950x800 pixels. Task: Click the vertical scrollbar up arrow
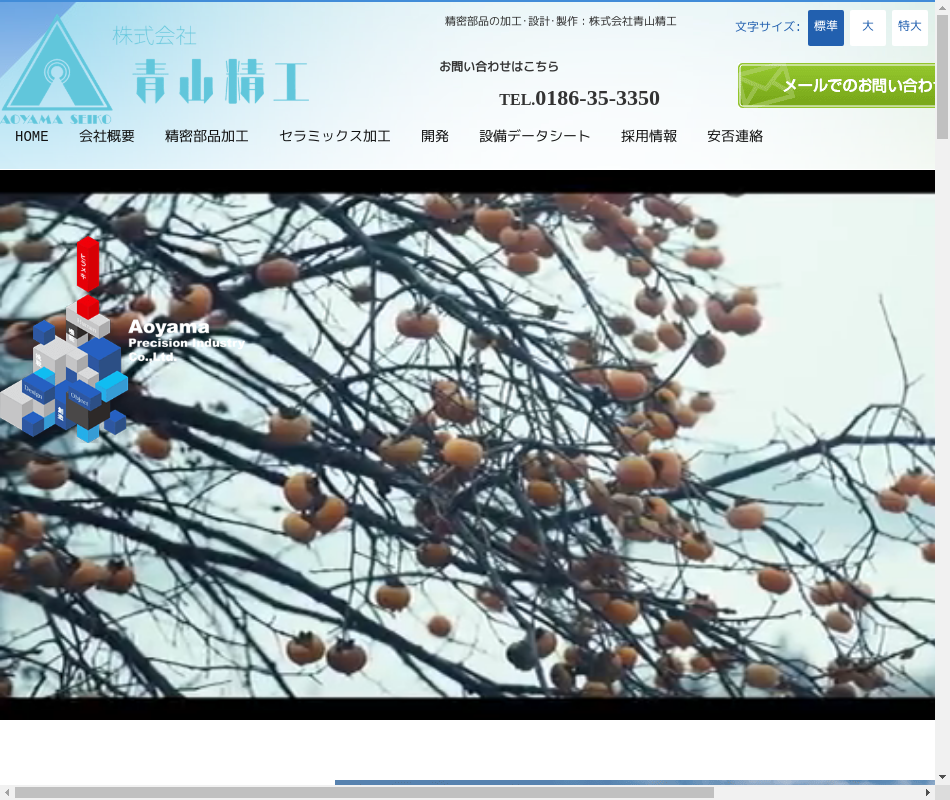[942, 8]
